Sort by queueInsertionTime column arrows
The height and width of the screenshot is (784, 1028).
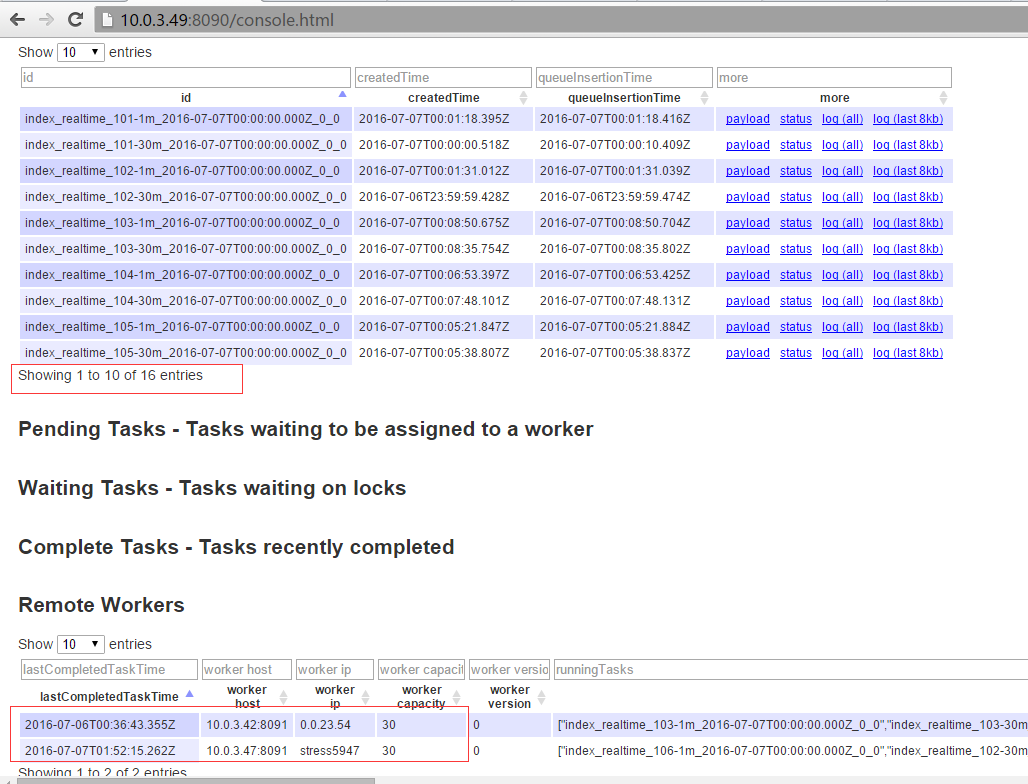coord(705,97)
